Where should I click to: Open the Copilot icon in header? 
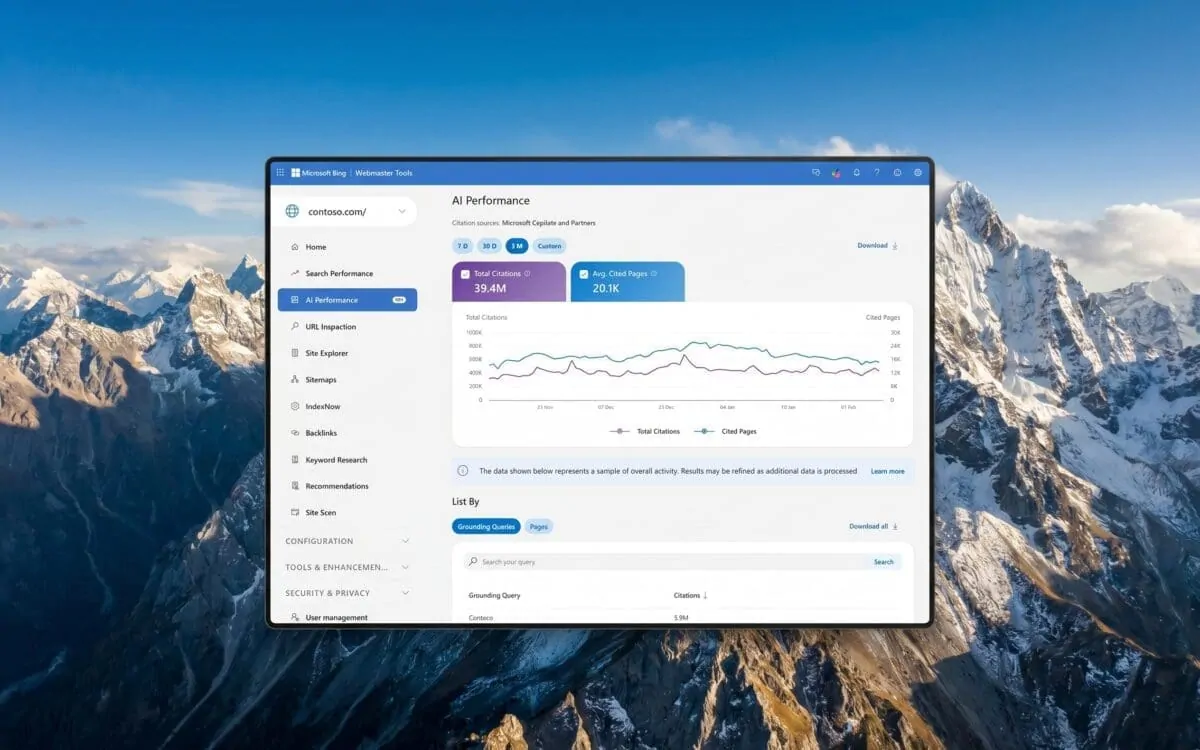click(836, 173)
